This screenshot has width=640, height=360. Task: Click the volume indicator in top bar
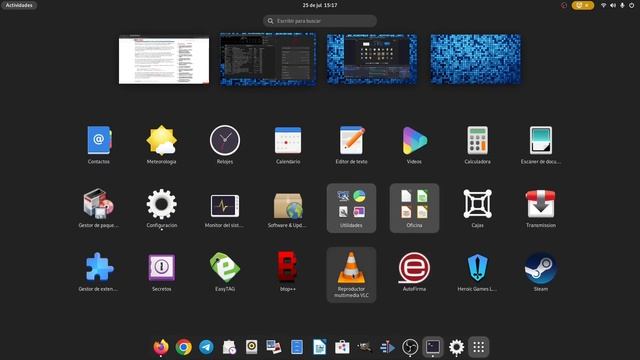(613, 5)
